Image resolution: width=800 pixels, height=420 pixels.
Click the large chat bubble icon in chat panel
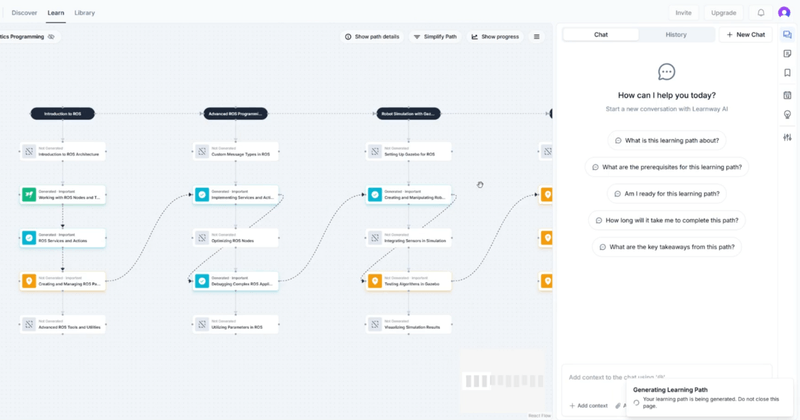click(666, 72)
